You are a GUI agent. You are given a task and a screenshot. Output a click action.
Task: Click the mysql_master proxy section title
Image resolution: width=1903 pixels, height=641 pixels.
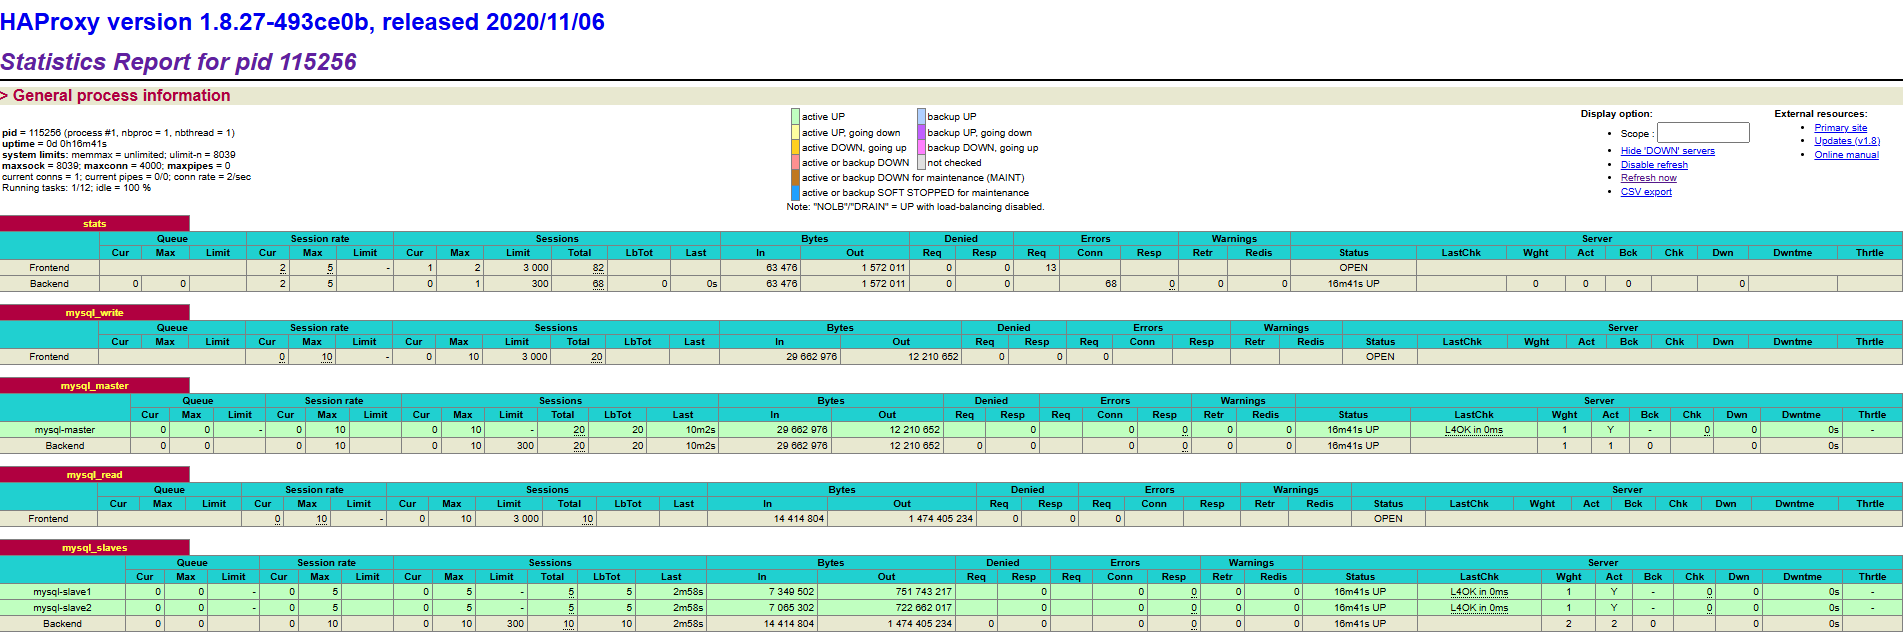coord(95,386)
